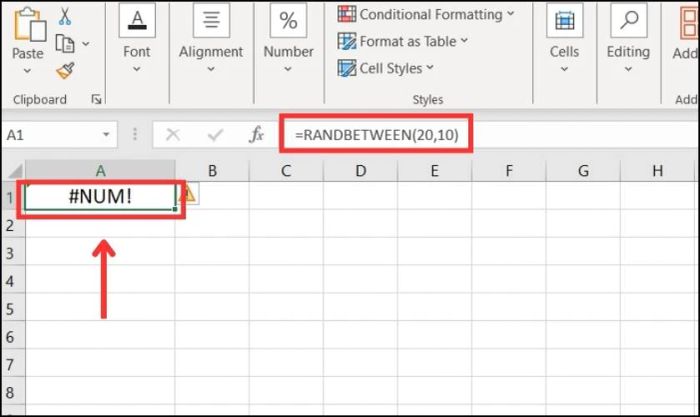
Task: Select column B header
Action: (x=212, y=171)
